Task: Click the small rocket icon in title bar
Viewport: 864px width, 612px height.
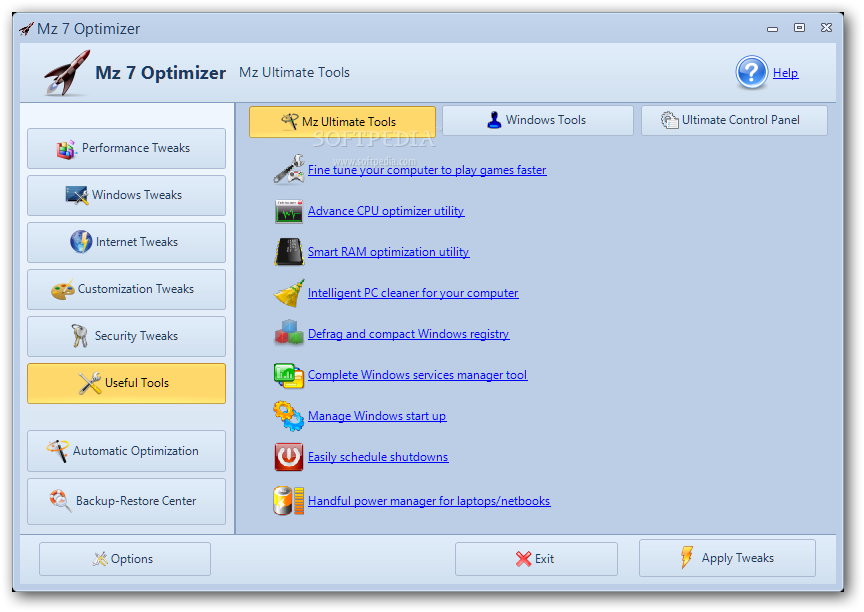Action: pos(26,29)
